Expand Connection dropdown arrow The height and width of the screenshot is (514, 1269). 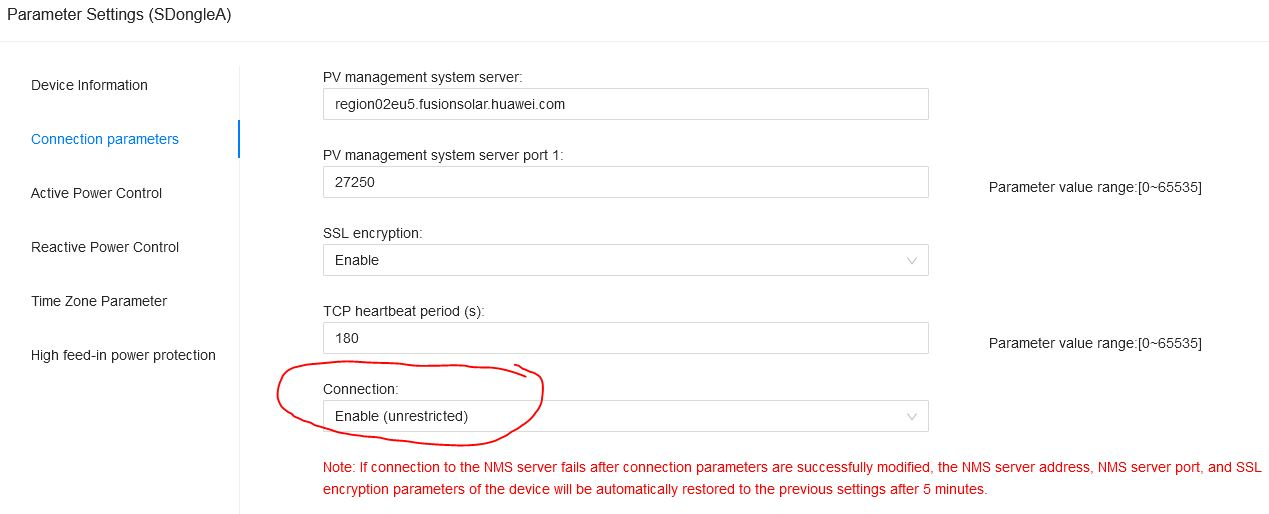click(x=911, y=416)
